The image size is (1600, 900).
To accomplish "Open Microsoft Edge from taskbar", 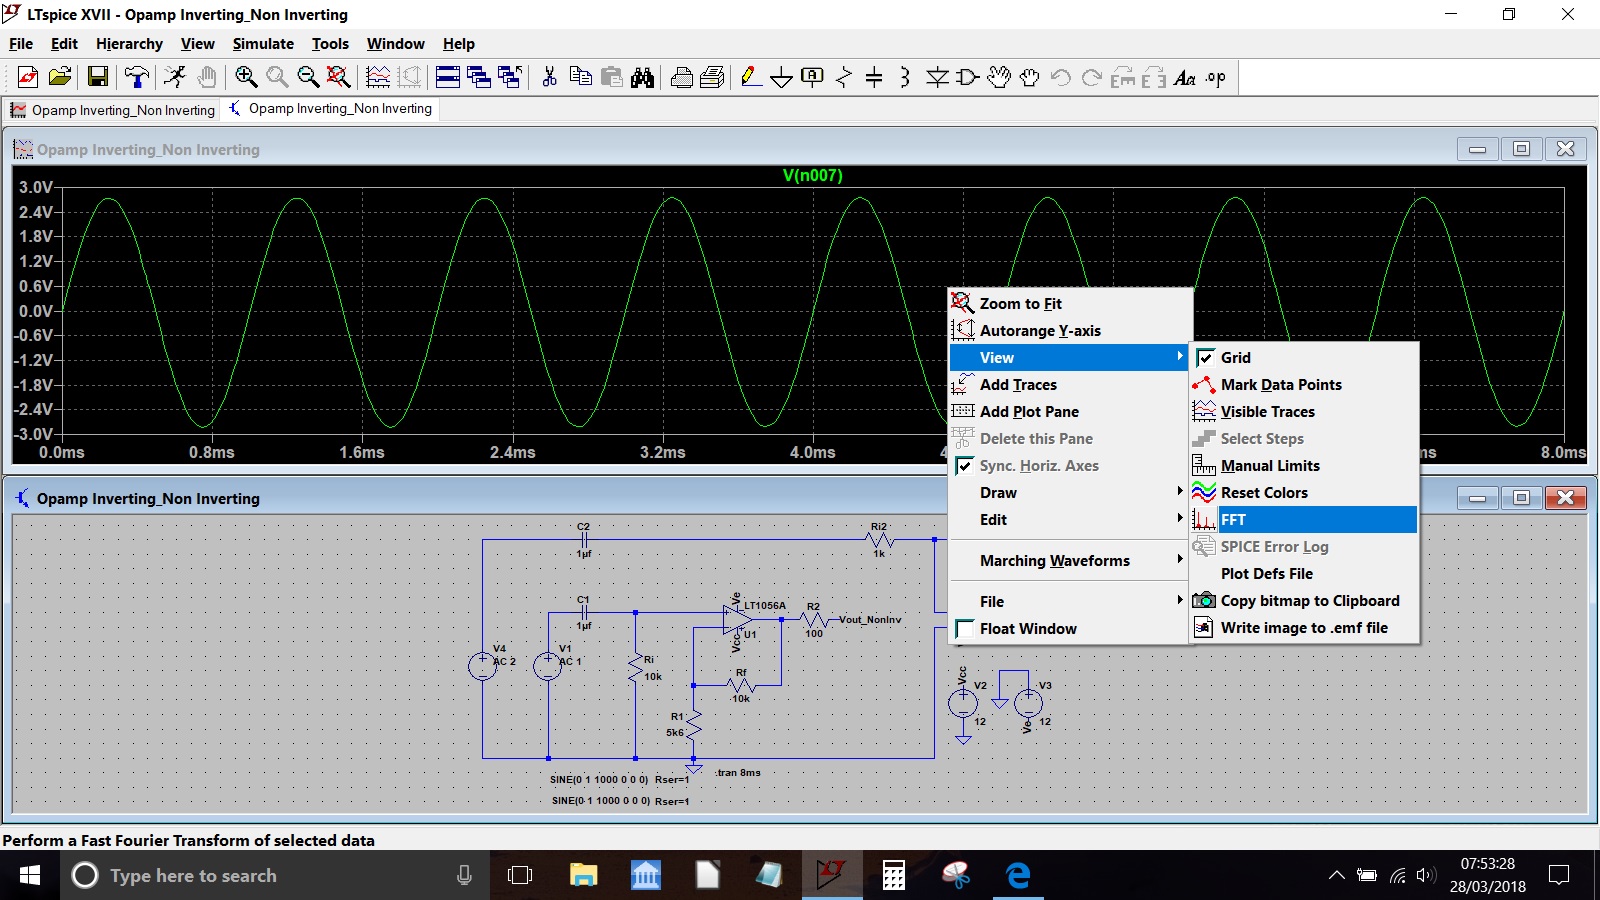I will (x=1018, y=876).
